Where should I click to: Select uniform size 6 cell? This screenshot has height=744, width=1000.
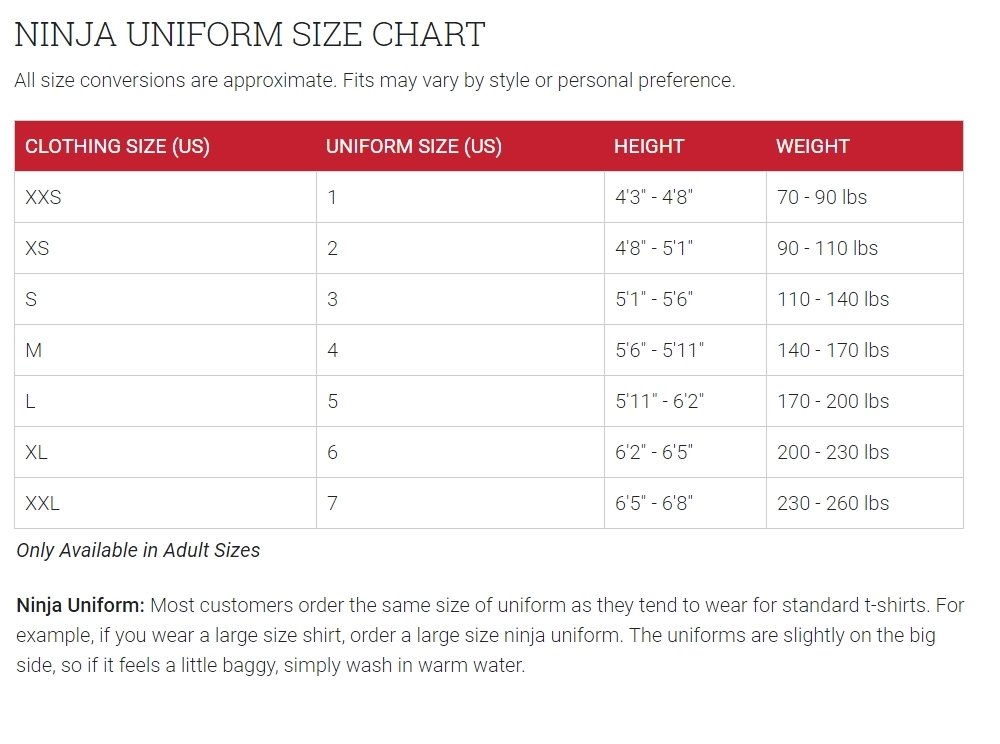(333, 452)
